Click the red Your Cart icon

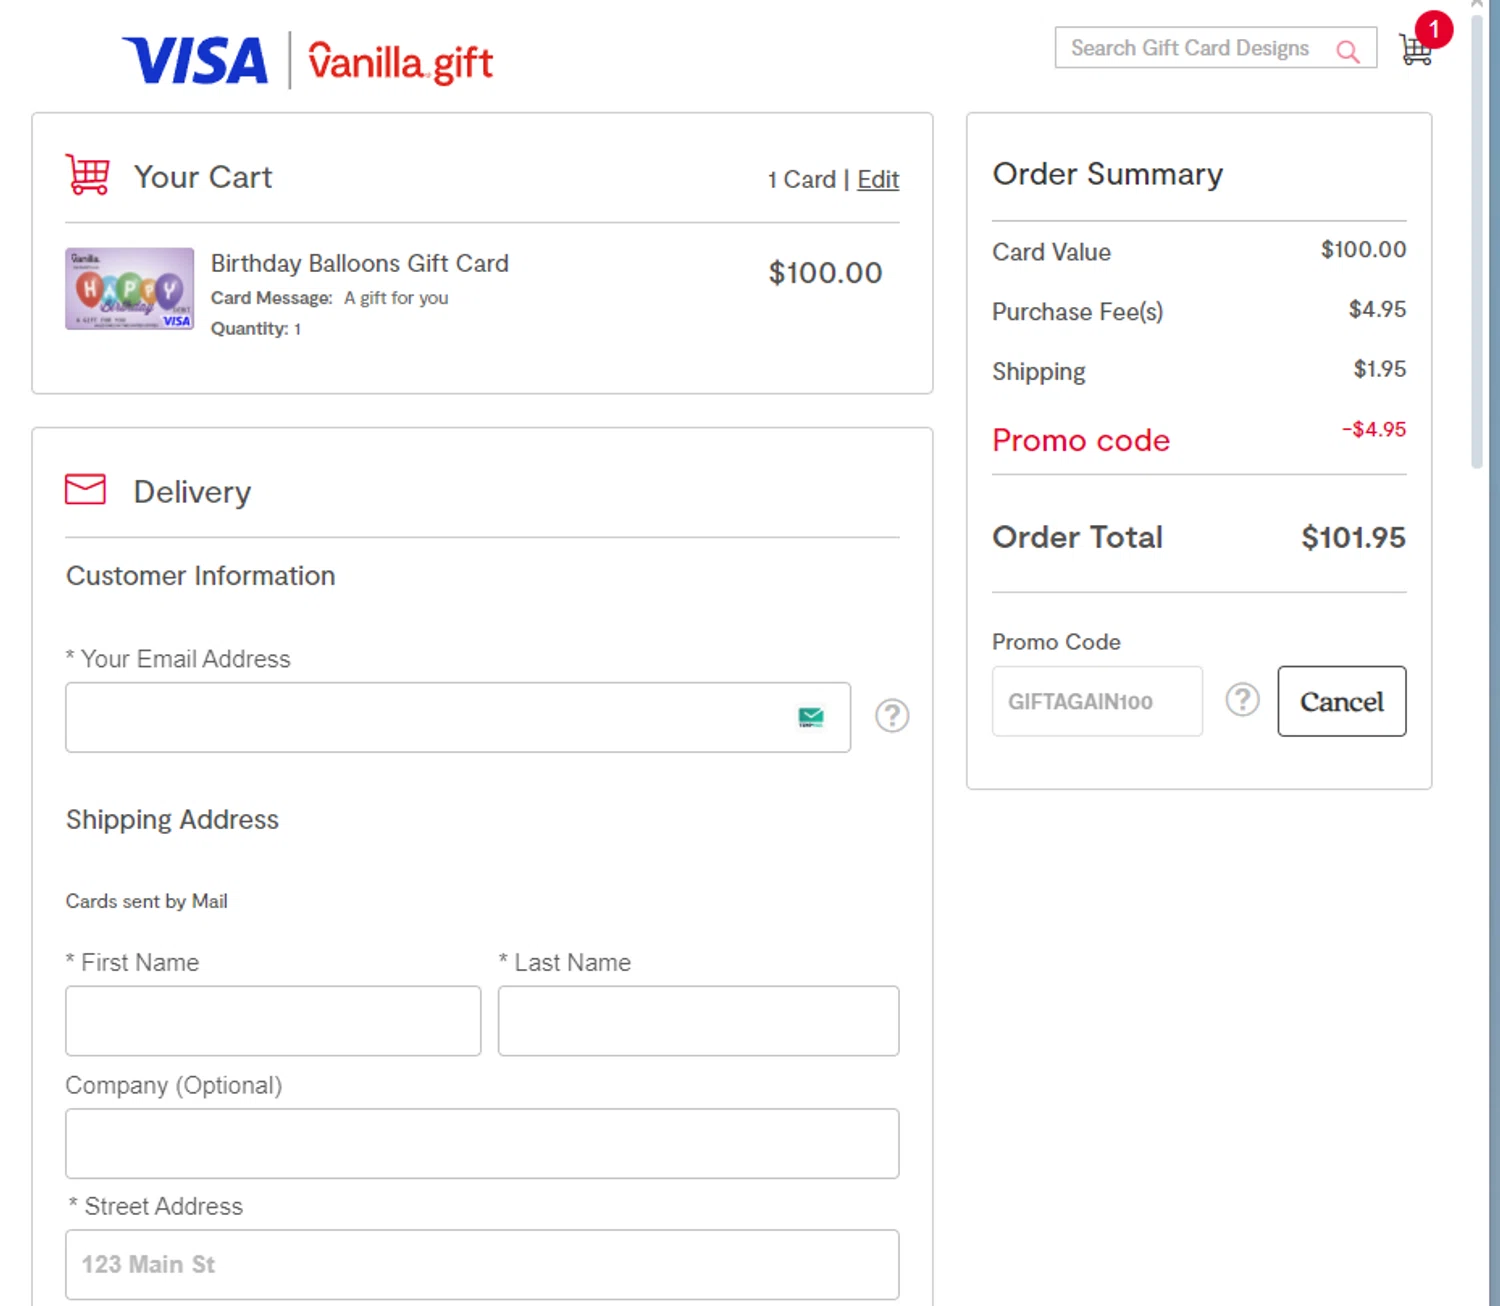88,175
